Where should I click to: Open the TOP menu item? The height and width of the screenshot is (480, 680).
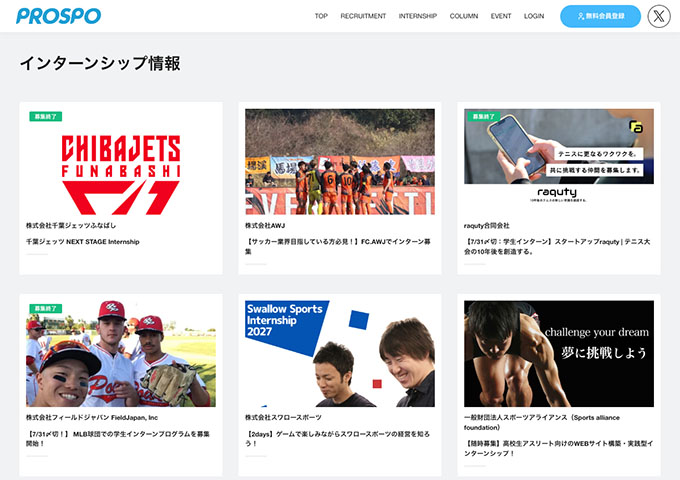tap(321, 16)
